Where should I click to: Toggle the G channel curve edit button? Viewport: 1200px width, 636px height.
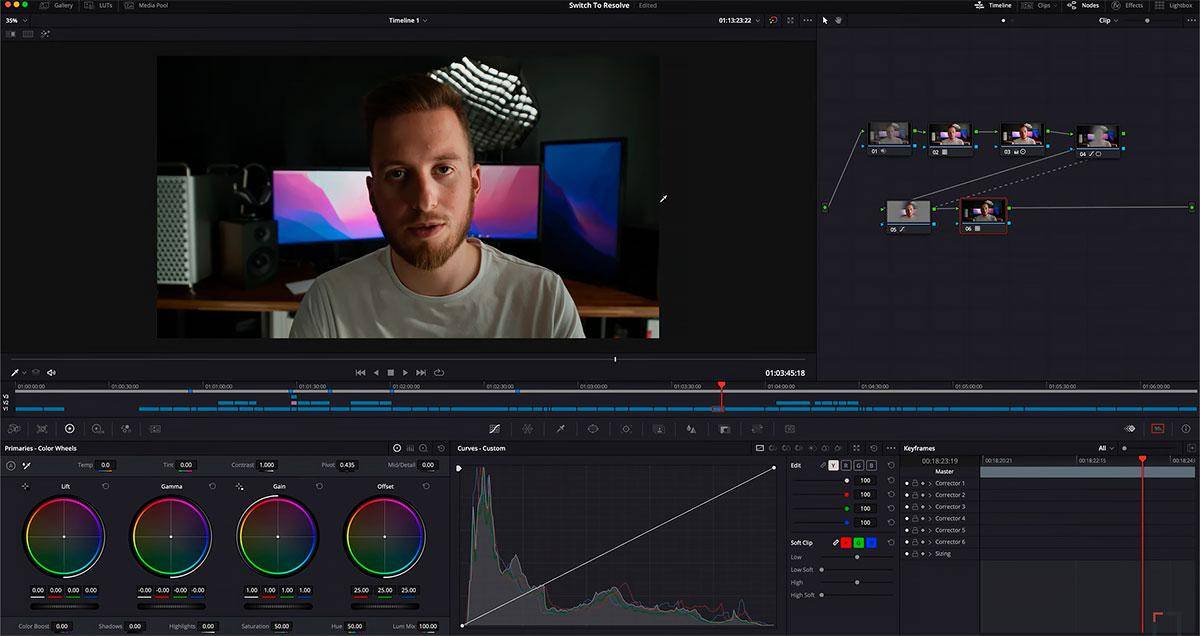[859, 465]
